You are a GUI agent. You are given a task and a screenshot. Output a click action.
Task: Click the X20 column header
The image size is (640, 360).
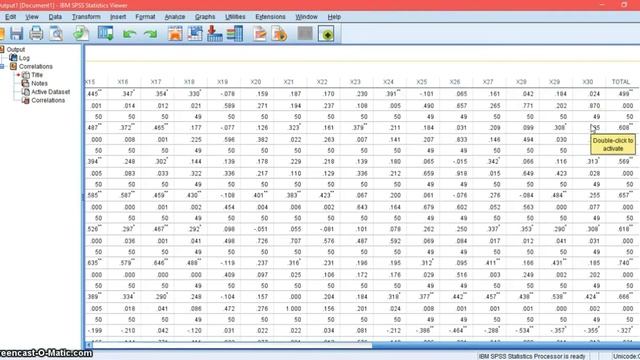click(256, 82)
